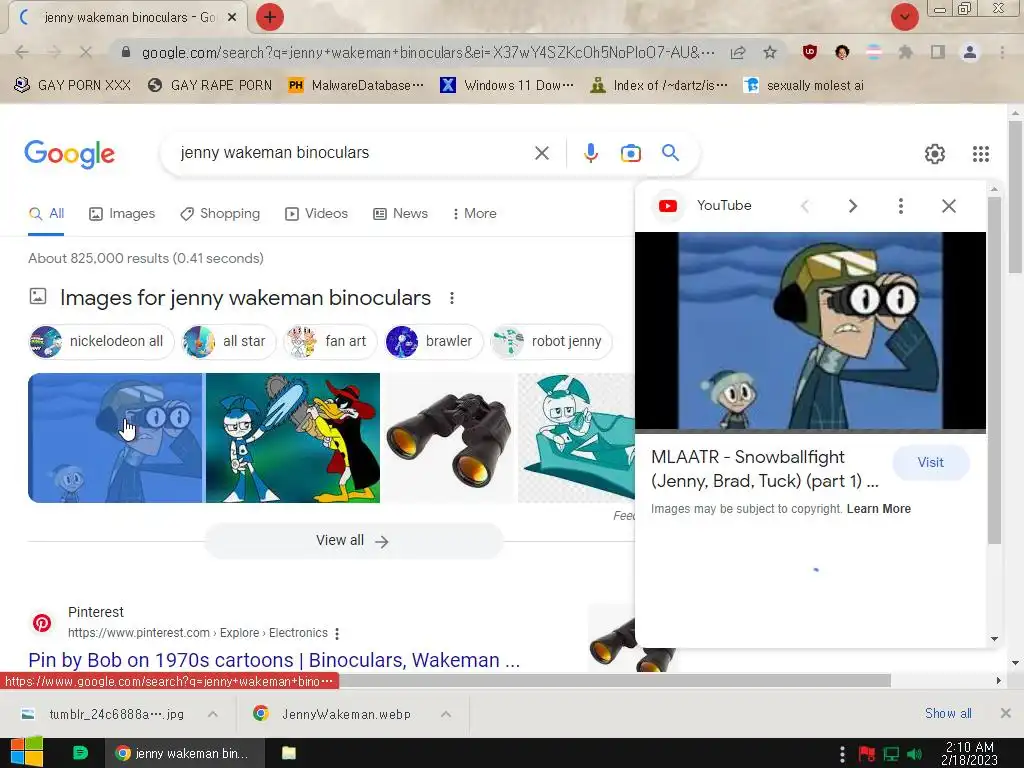Open the Chrome profile menu
Viewport: 1024px width, 768px height.
pyautogui.click(x=970, y=52)
